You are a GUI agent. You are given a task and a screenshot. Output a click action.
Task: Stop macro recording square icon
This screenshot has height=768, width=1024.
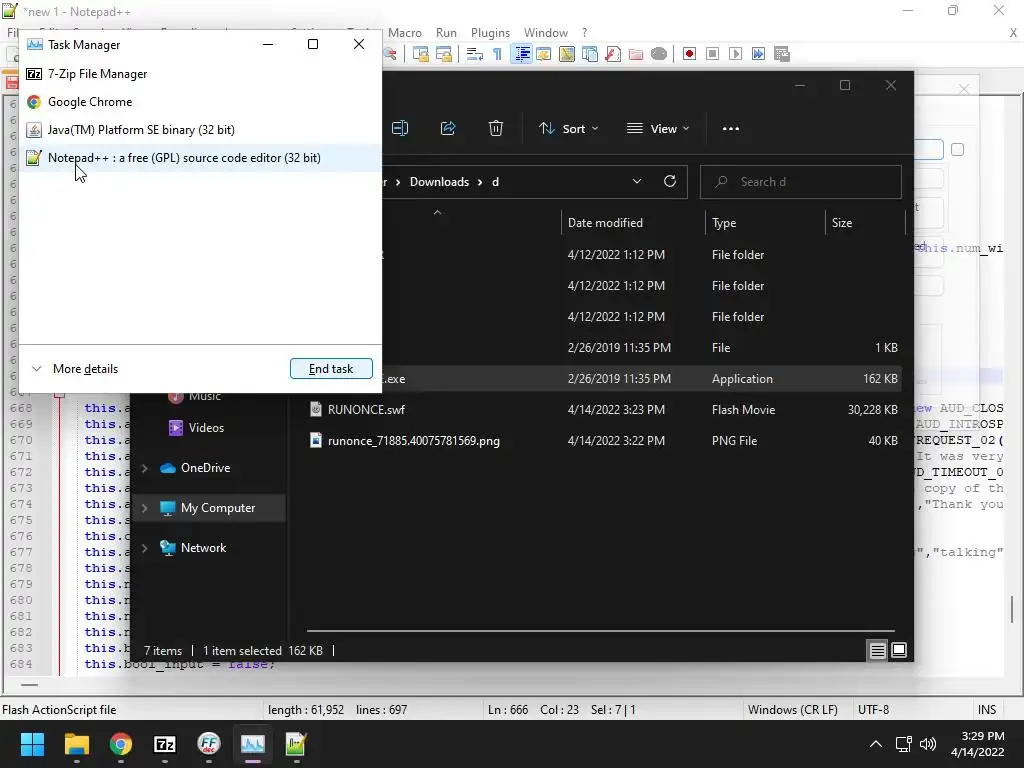712,54
